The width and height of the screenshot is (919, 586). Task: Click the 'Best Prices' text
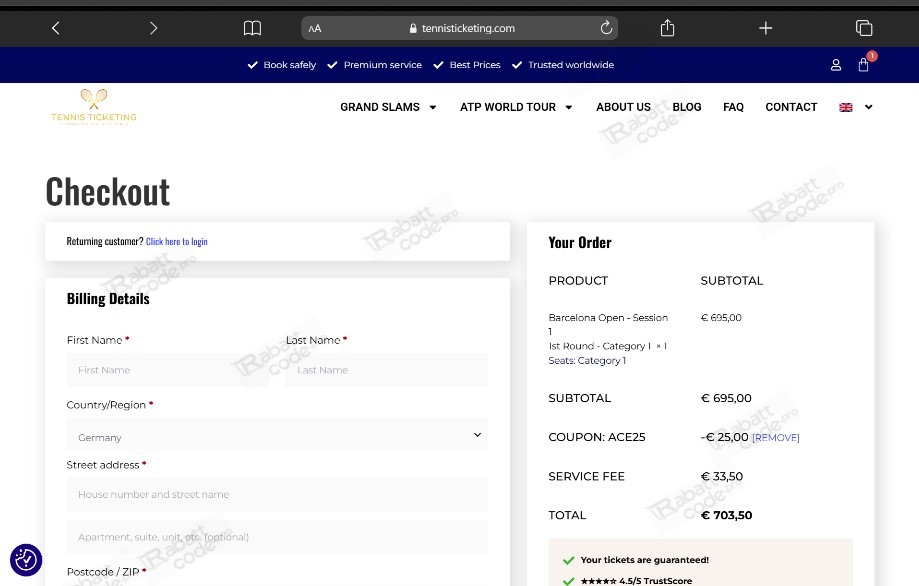click(475, 65)
